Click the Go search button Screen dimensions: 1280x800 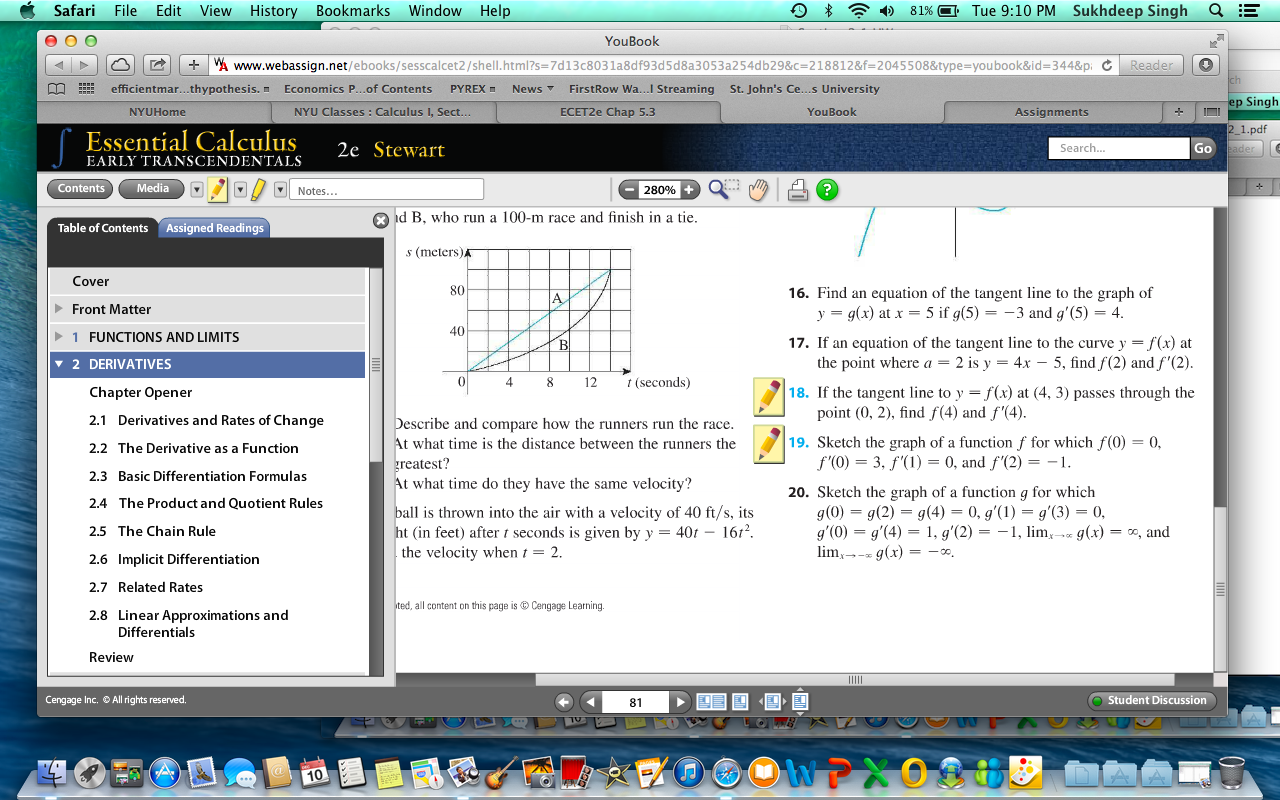pyautogui.click(x=1203, y=148)
